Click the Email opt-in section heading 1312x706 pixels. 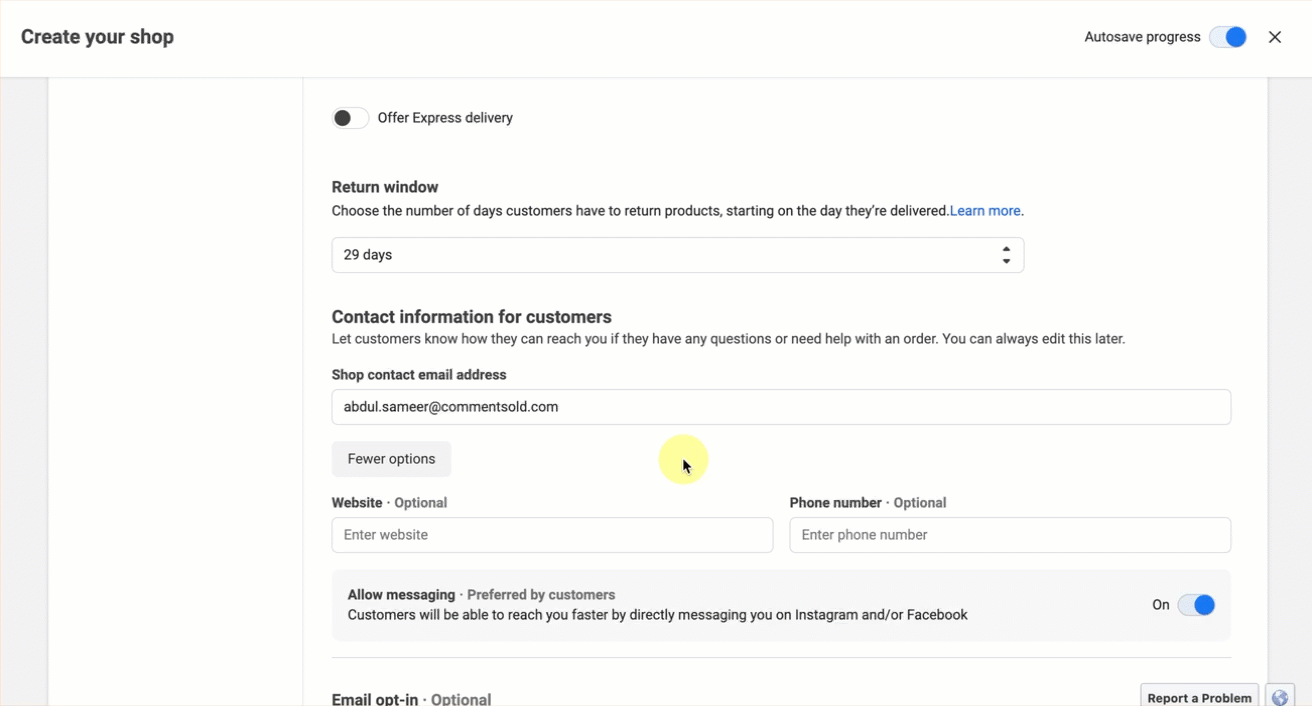click(x=375, y=699)
